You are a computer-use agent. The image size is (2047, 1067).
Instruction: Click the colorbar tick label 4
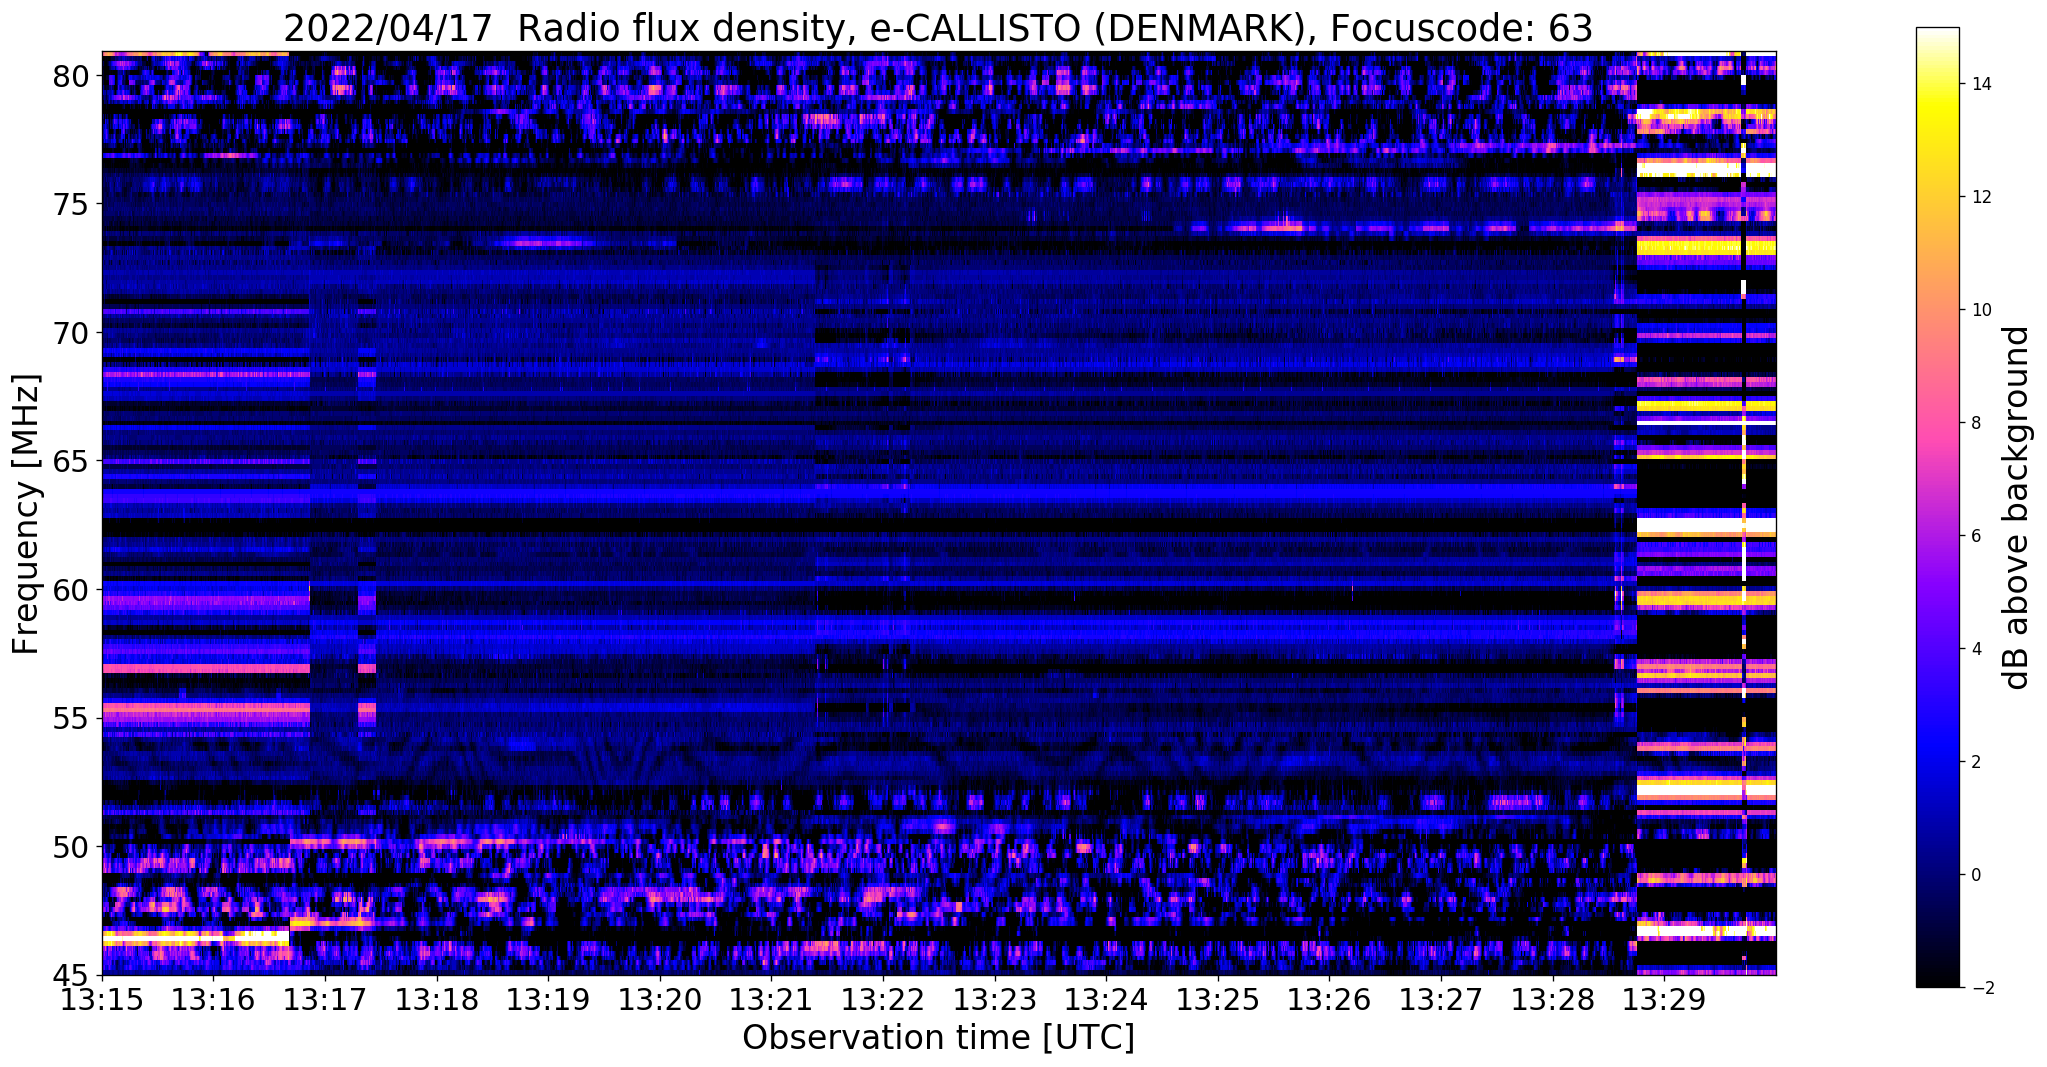pos(1975,649)
